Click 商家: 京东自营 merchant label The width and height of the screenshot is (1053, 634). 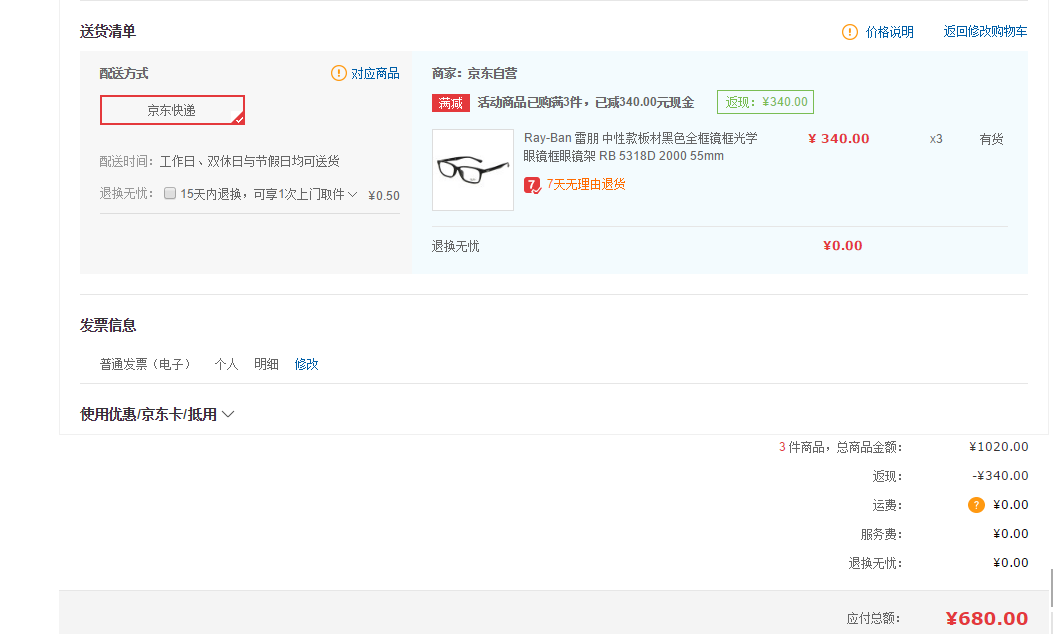474,73
